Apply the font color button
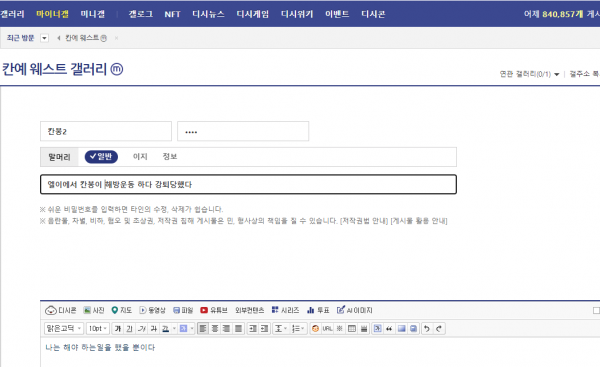Screen dimensions: 600x367 (x=165, y=329)
